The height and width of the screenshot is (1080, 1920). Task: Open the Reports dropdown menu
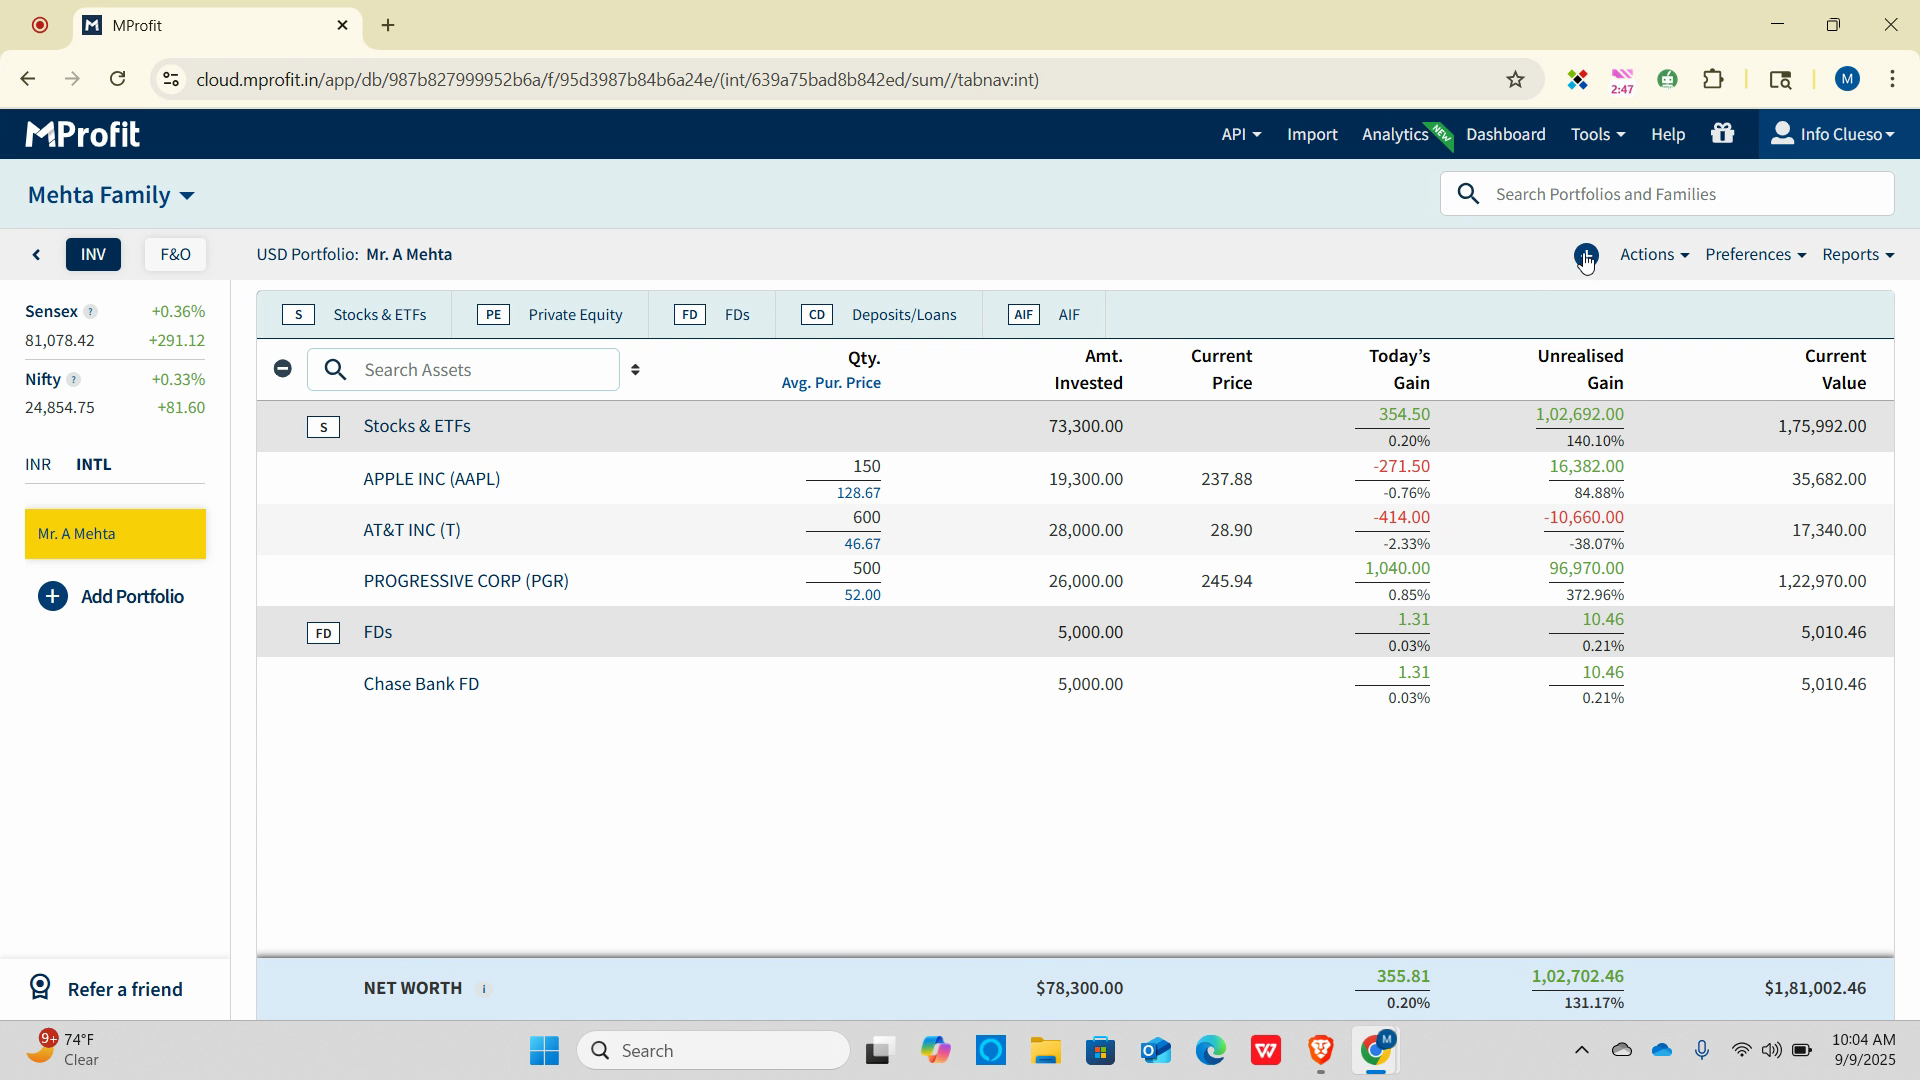point(1857,255)
